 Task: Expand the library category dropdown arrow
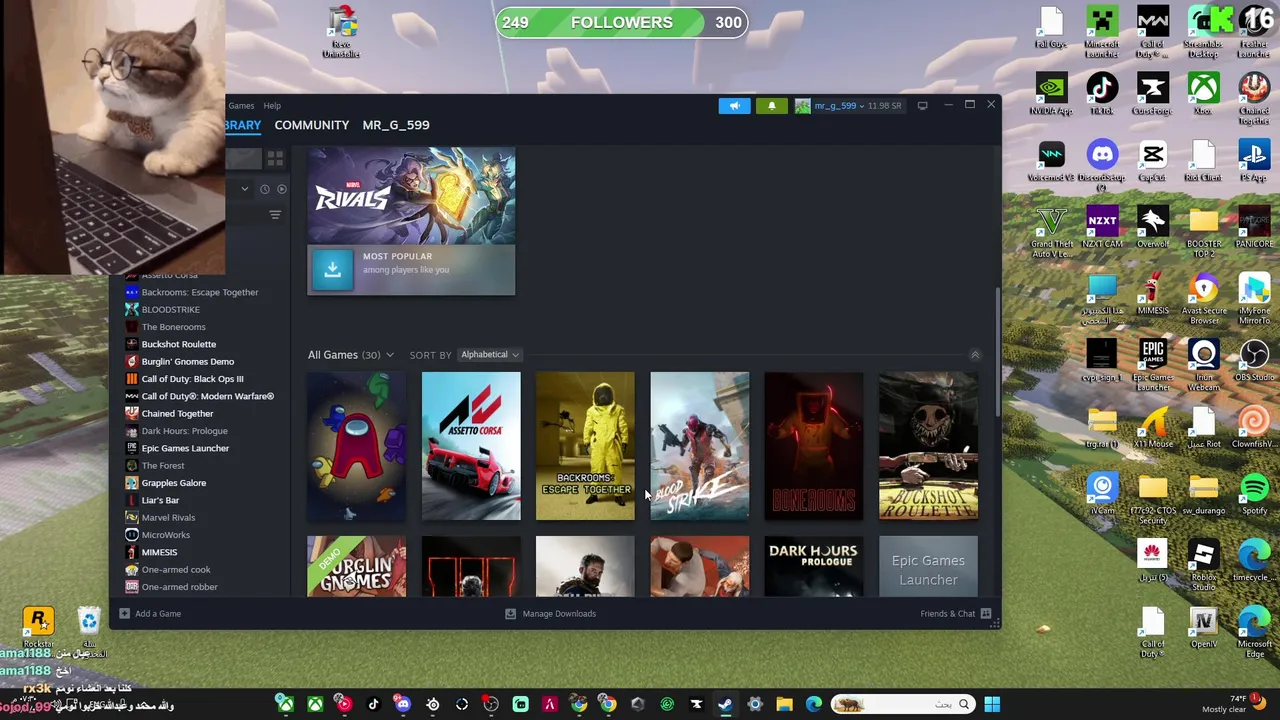tap(244, 189)
